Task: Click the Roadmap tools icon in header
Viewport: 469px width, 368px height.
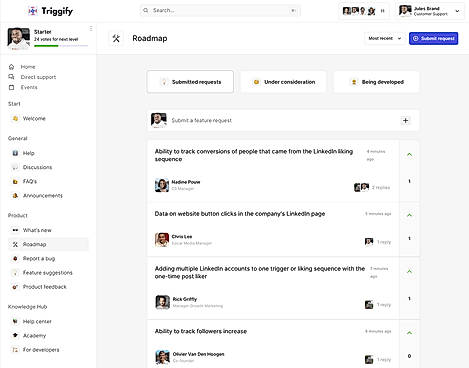Action: point(116,38)
